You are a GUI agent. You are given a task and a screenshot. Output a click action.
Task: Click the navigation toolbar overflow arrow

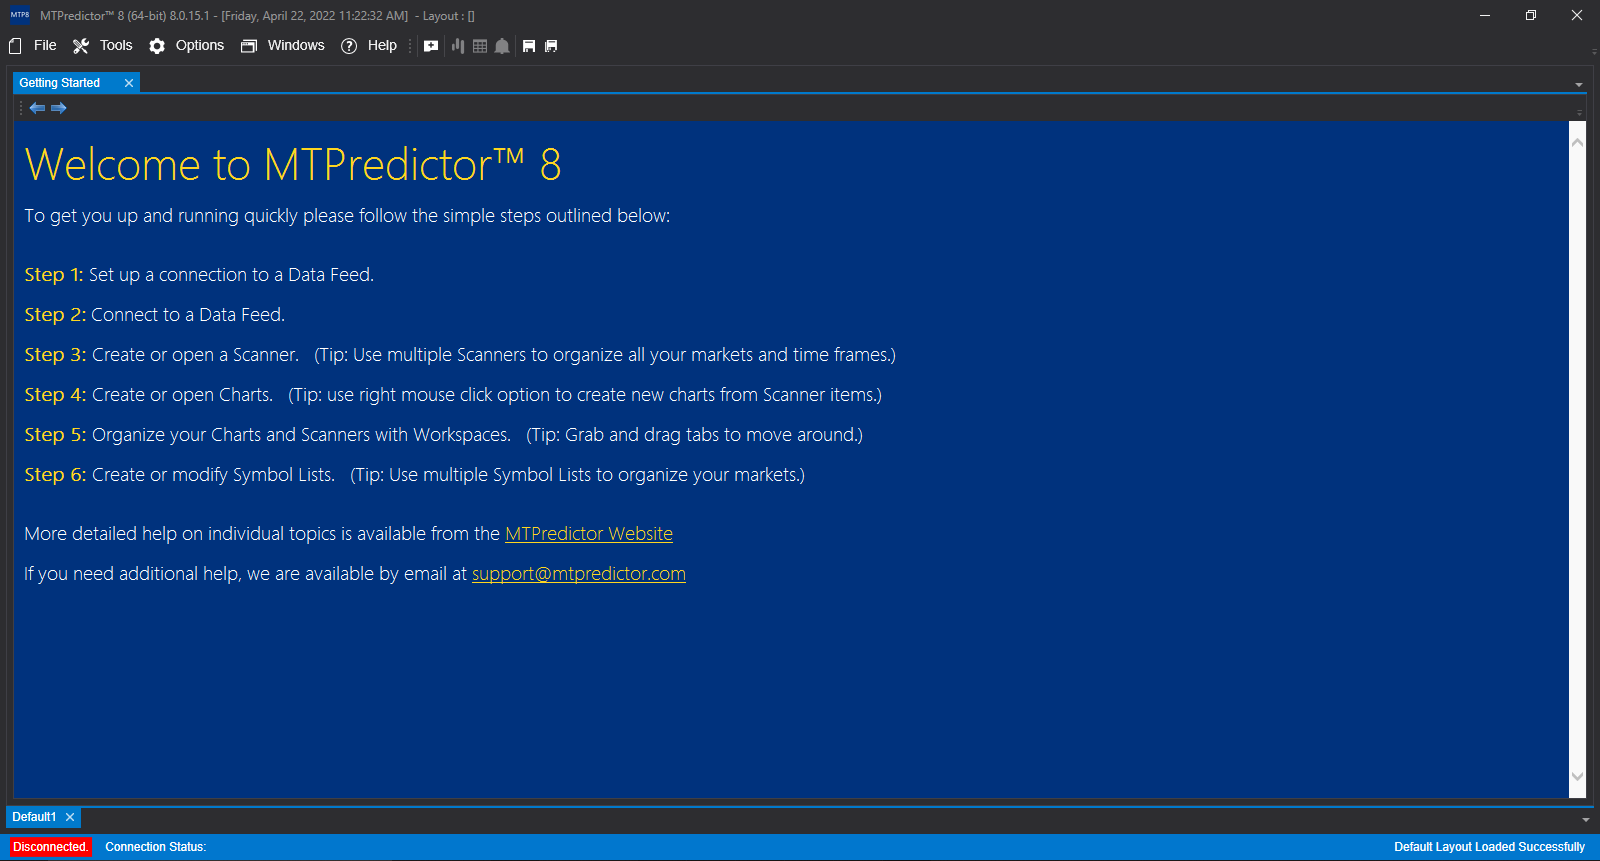1580,112
